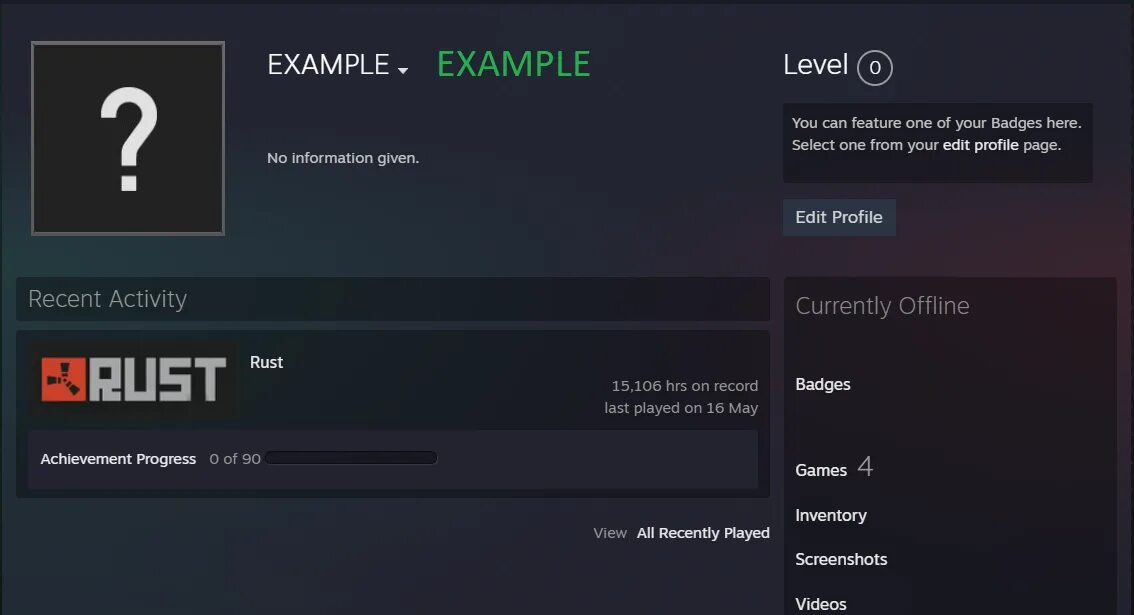Click the Level label
Screen dimensions: 1134x615
coord(815,64)
